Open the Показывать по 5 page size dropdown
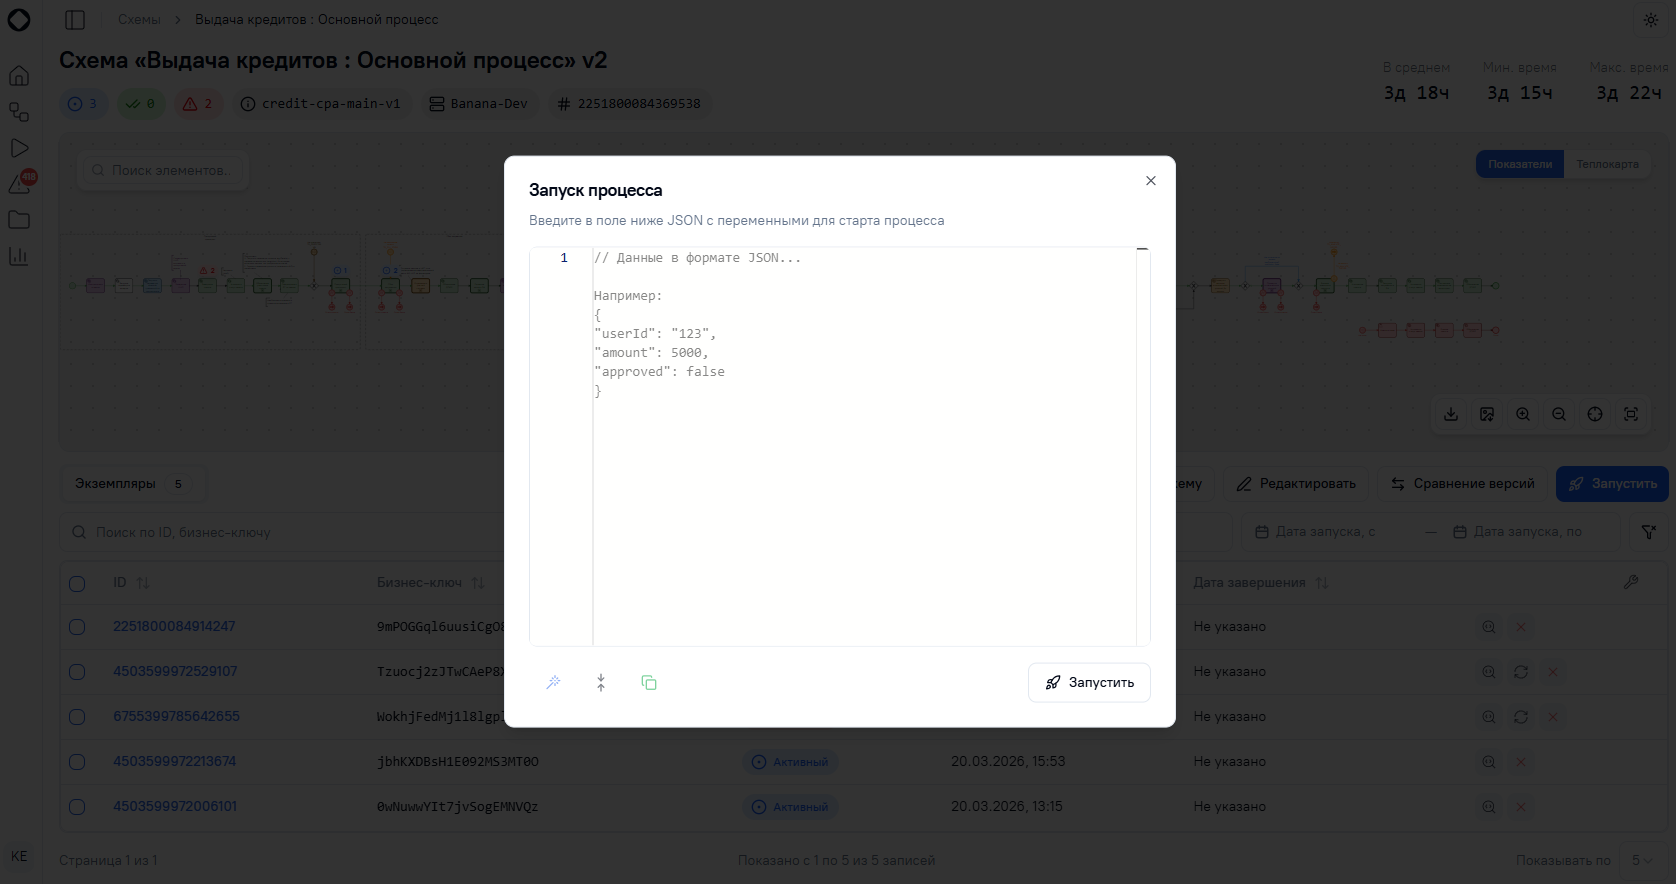This screenshot has width=1676, height=884. (x=1642, y=860)
